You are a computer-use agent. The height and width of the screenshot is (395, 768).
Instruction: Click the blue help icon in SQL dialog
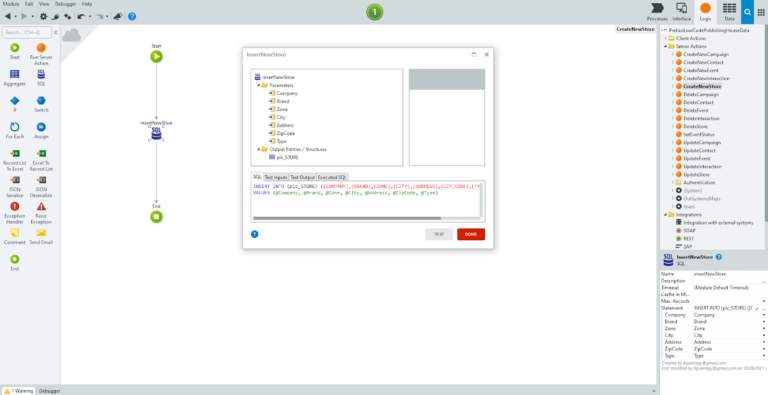click(255, 234)
